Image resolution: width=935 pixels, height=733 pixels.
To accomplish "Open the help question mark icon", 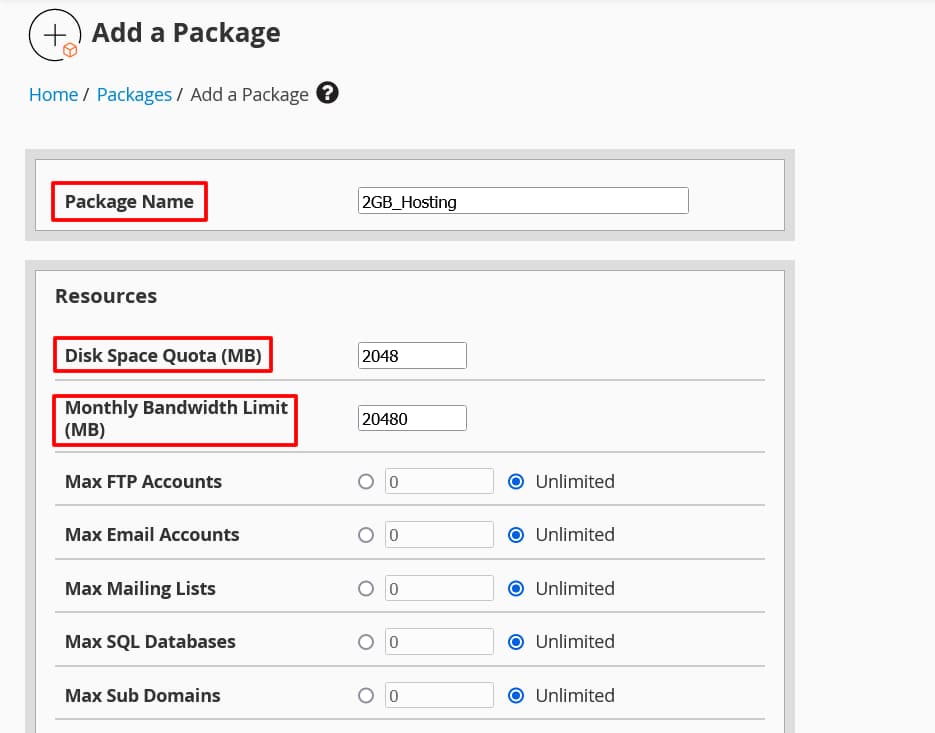I will [x=327, y=92].
